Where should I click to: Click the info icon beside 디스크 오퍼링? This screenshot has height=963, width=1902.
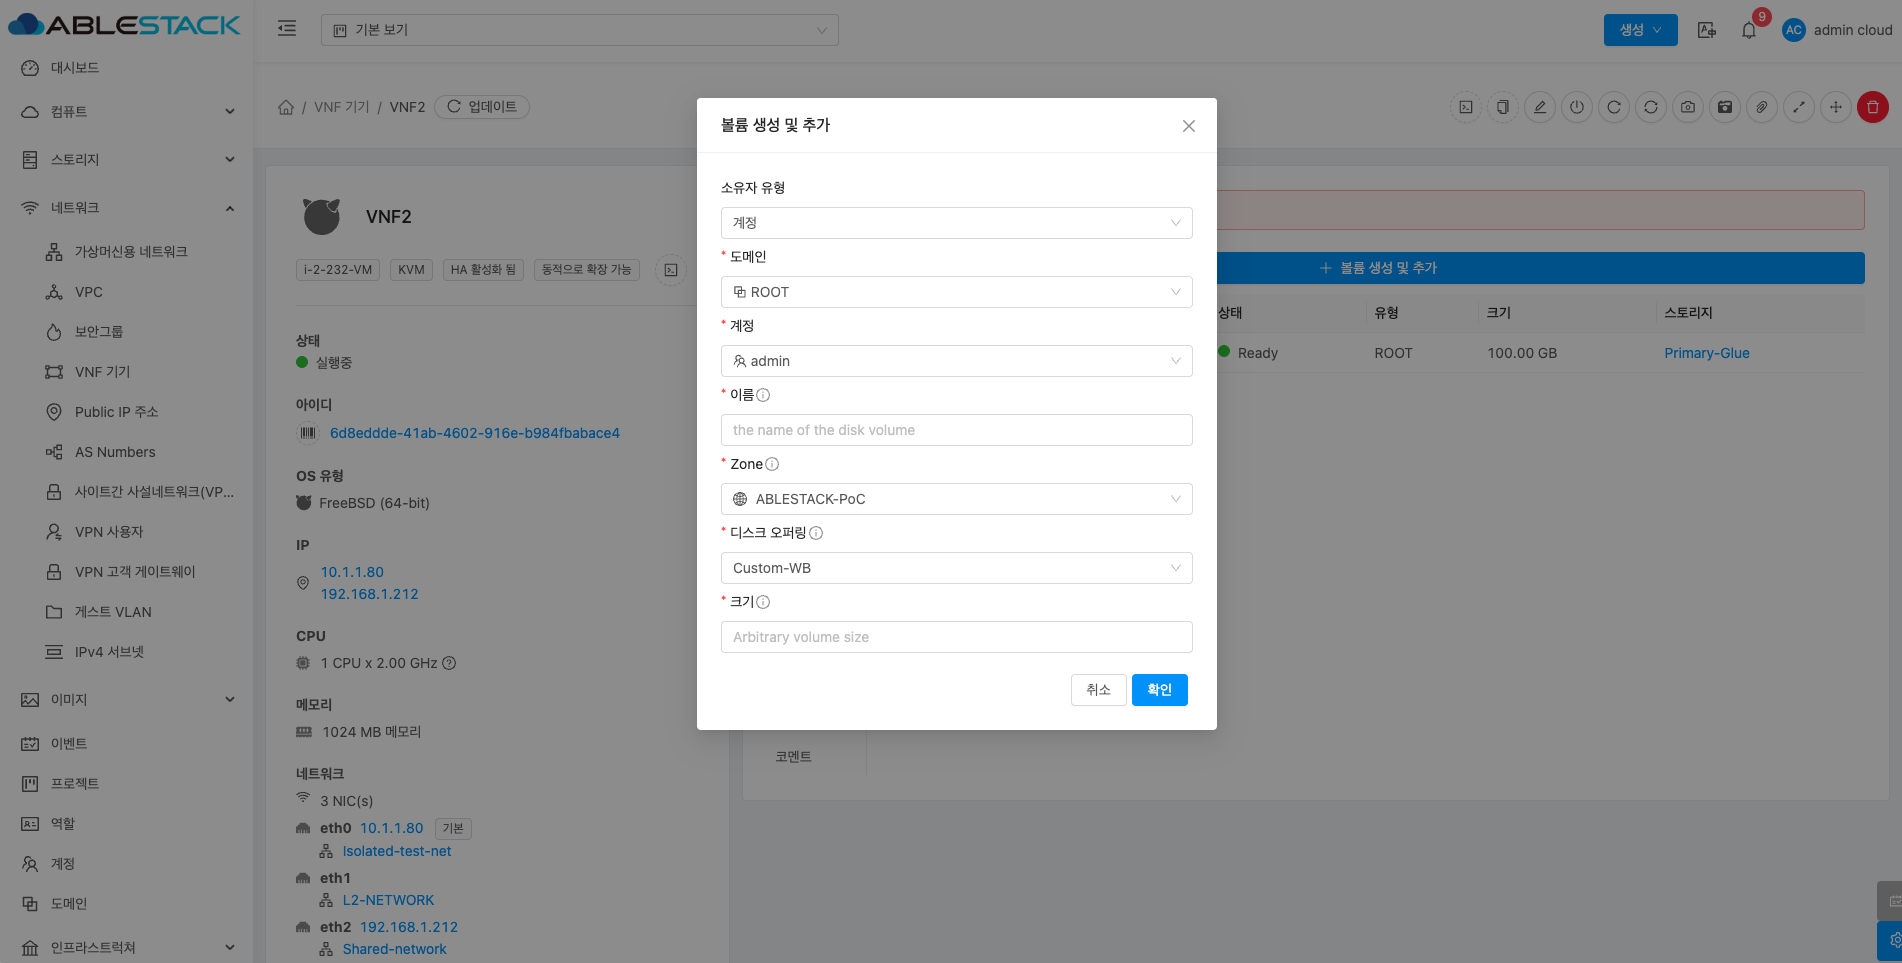pos(816,533)
